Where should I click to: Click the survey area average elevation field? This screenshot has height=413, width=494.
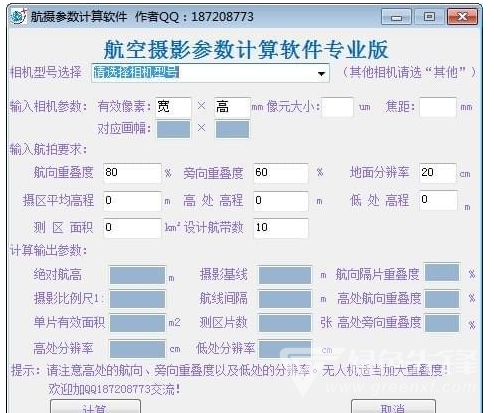[x=132, y=201]
